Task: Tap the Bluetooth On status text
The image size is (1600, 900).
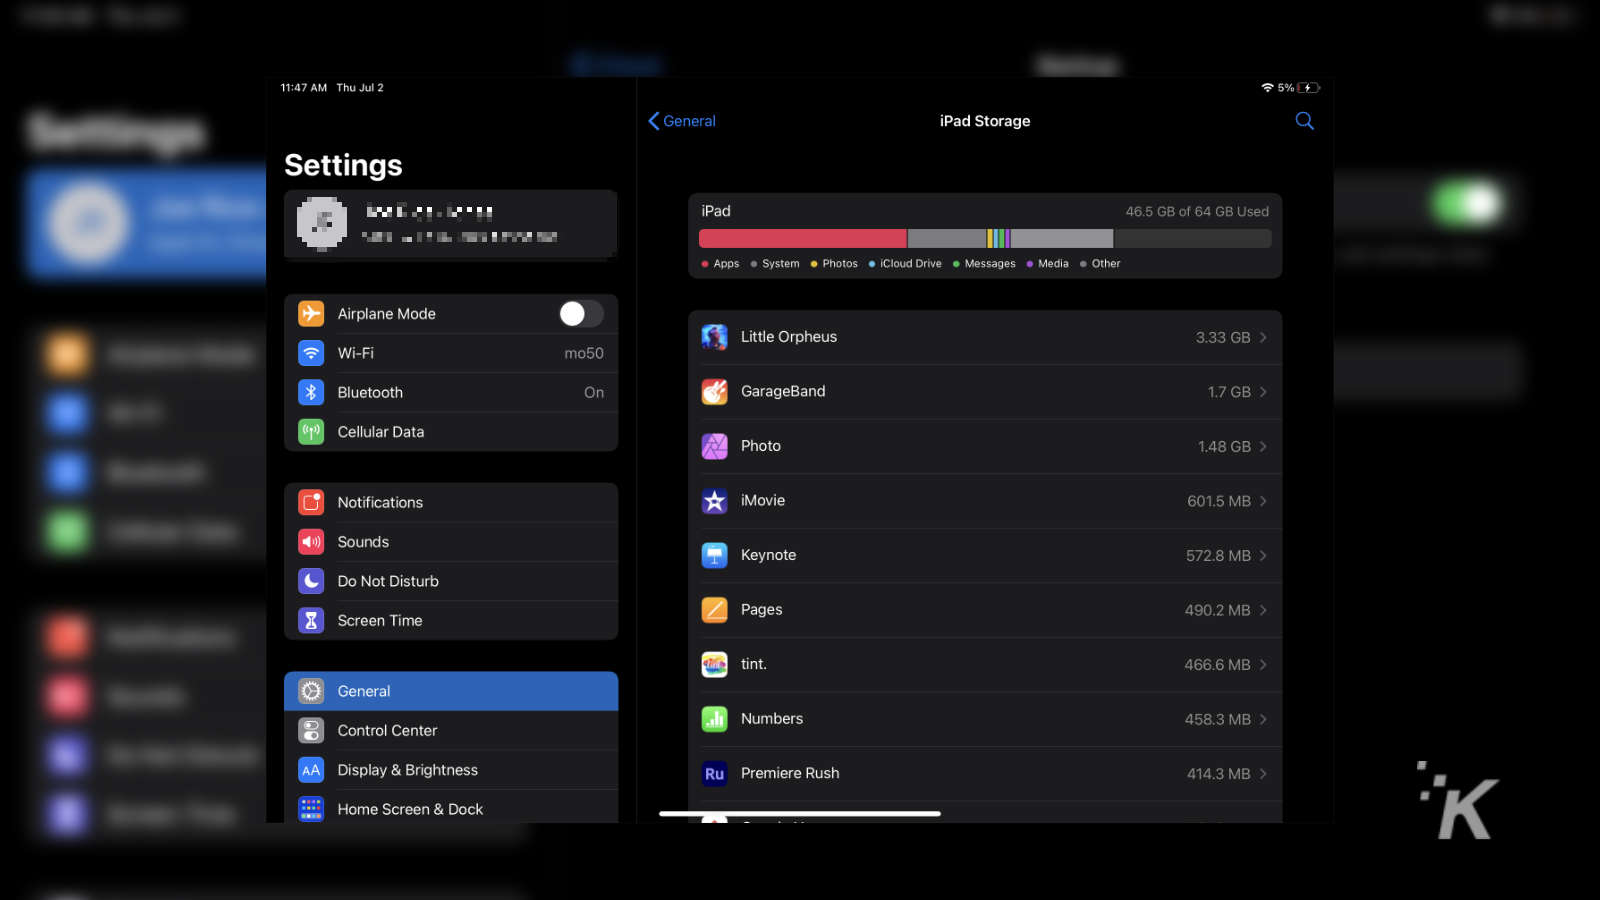Action: [x=594, y=393]
